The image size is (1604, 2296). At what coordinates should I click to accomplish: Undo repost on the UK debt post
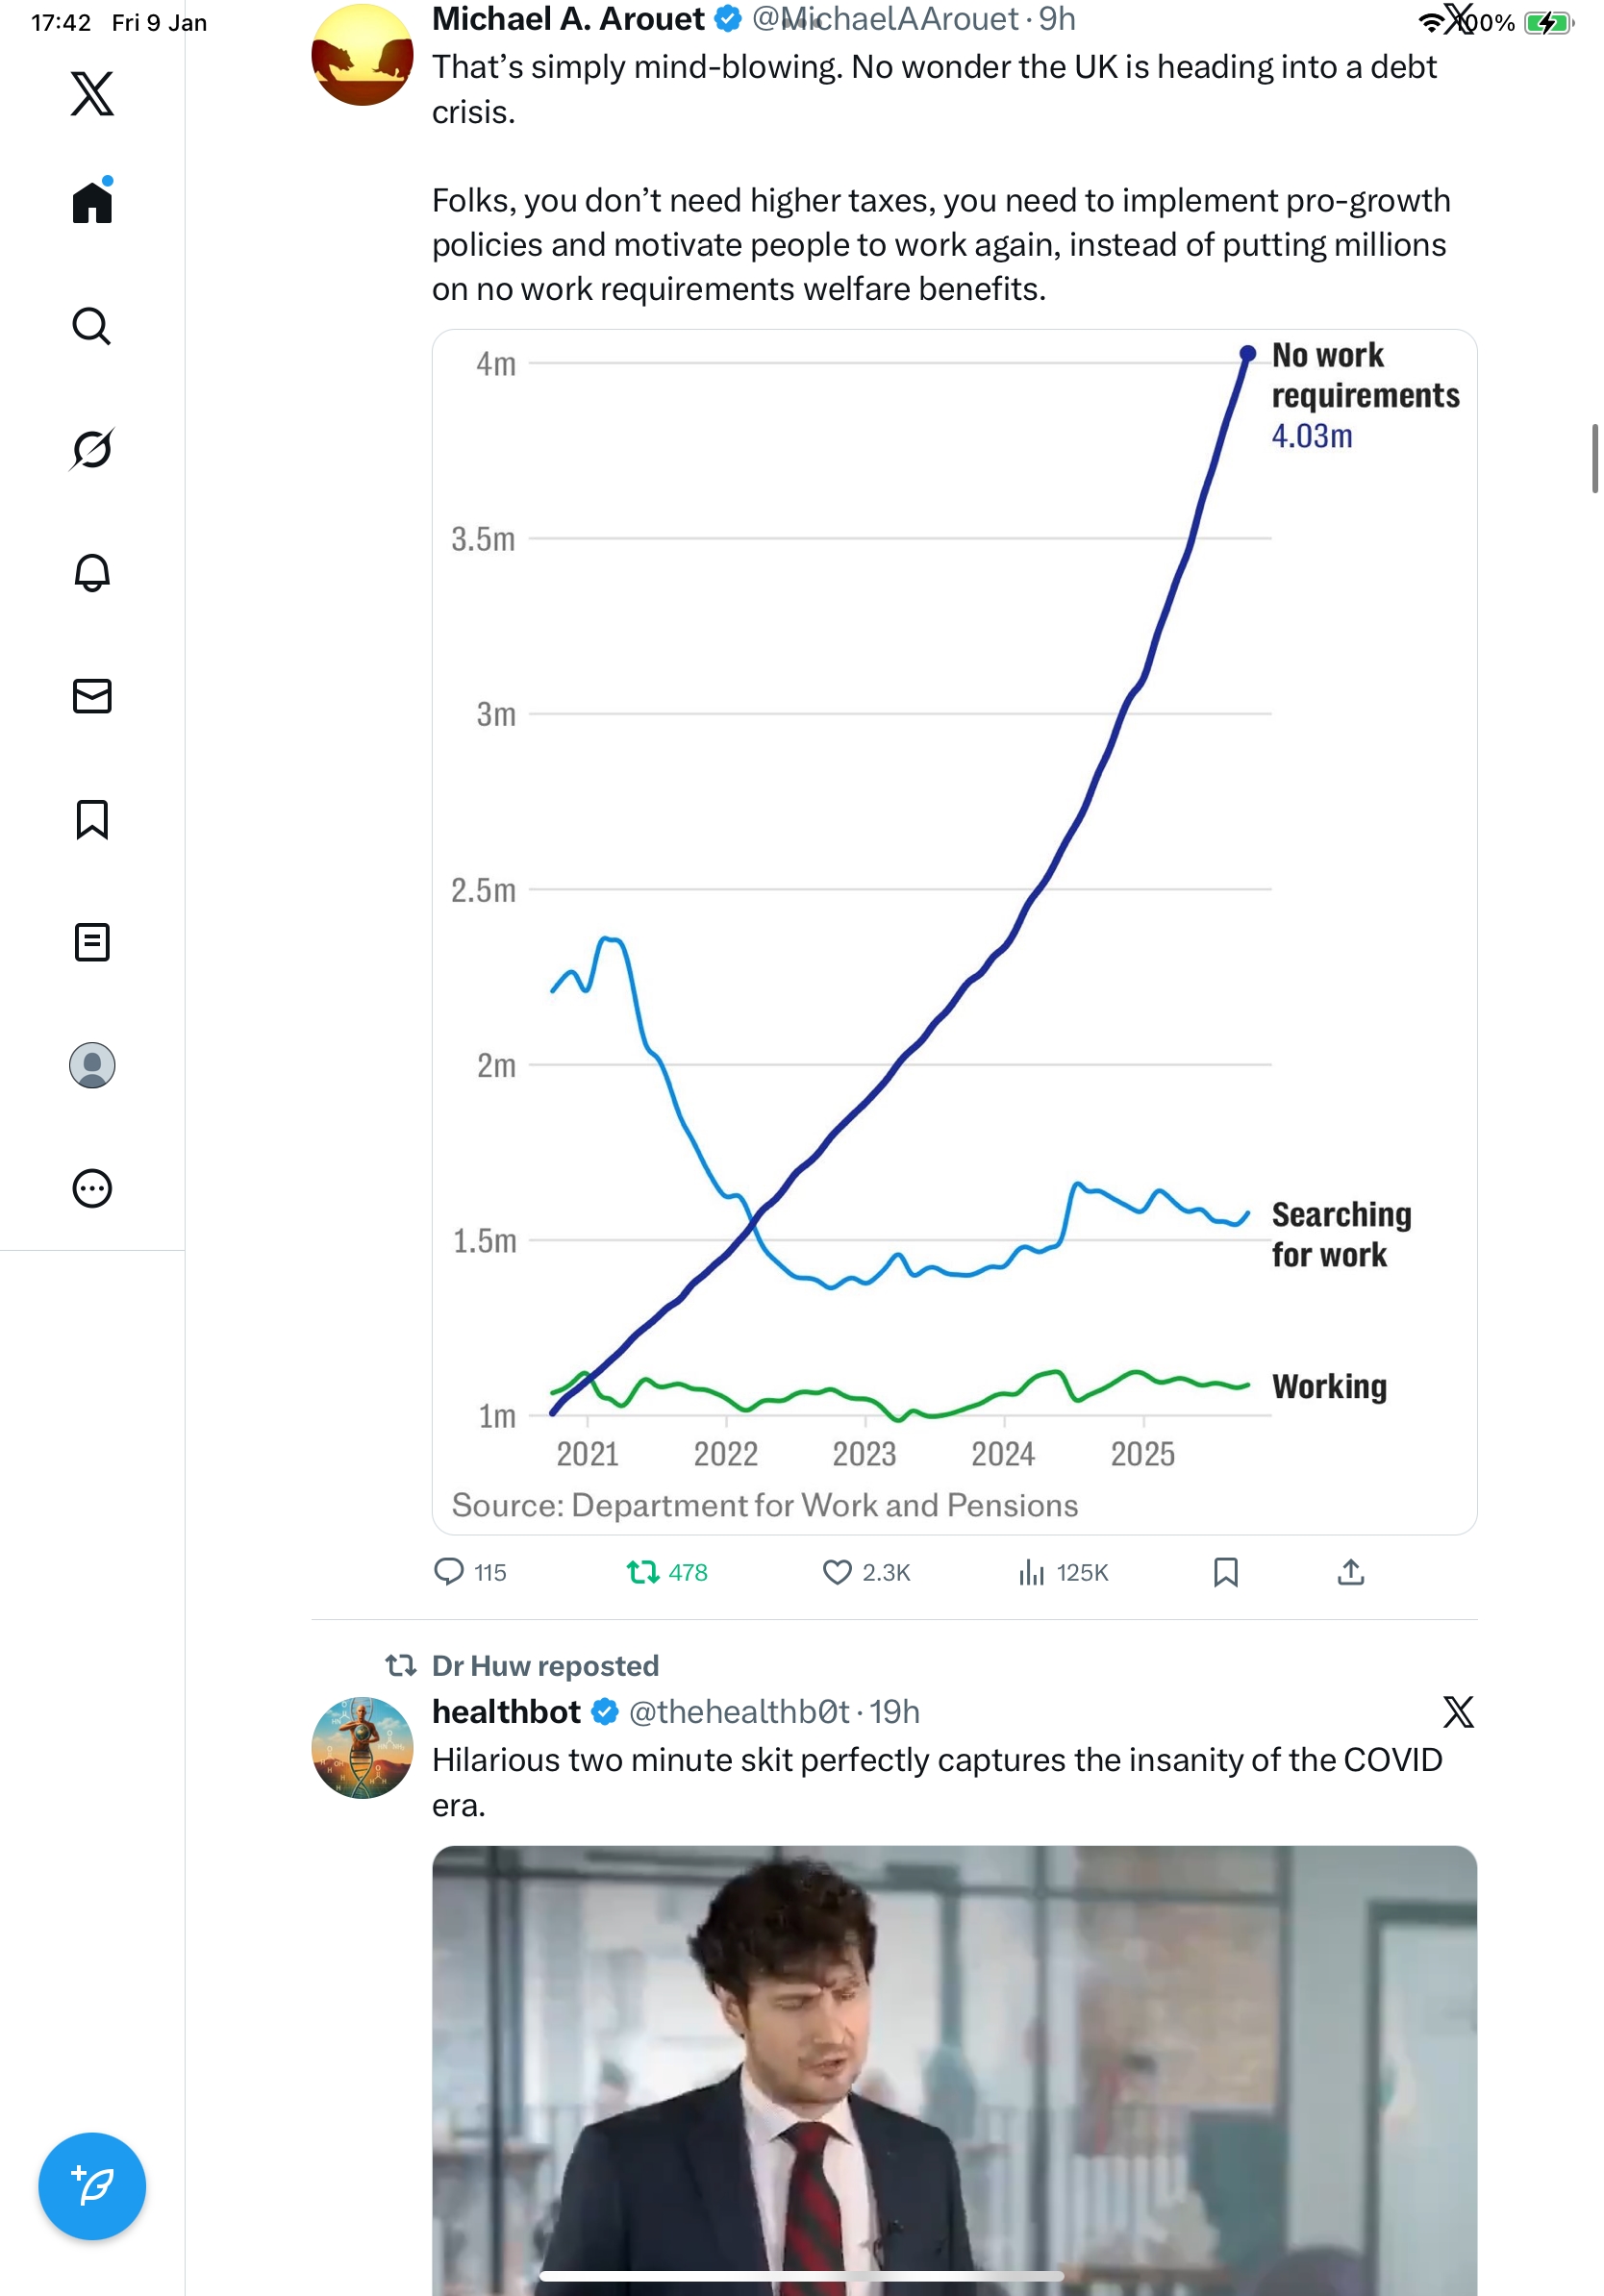point(643,1572)
